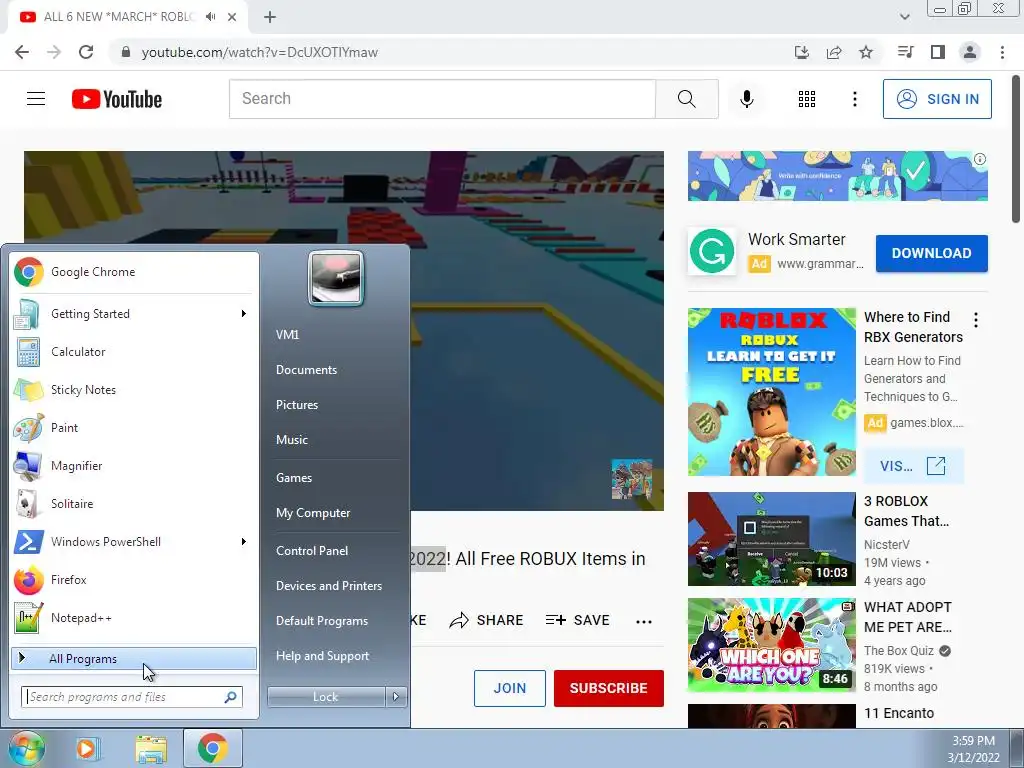
Task: Open VM1 user folder
Action: pyautogui.click(x=287, y=334)
